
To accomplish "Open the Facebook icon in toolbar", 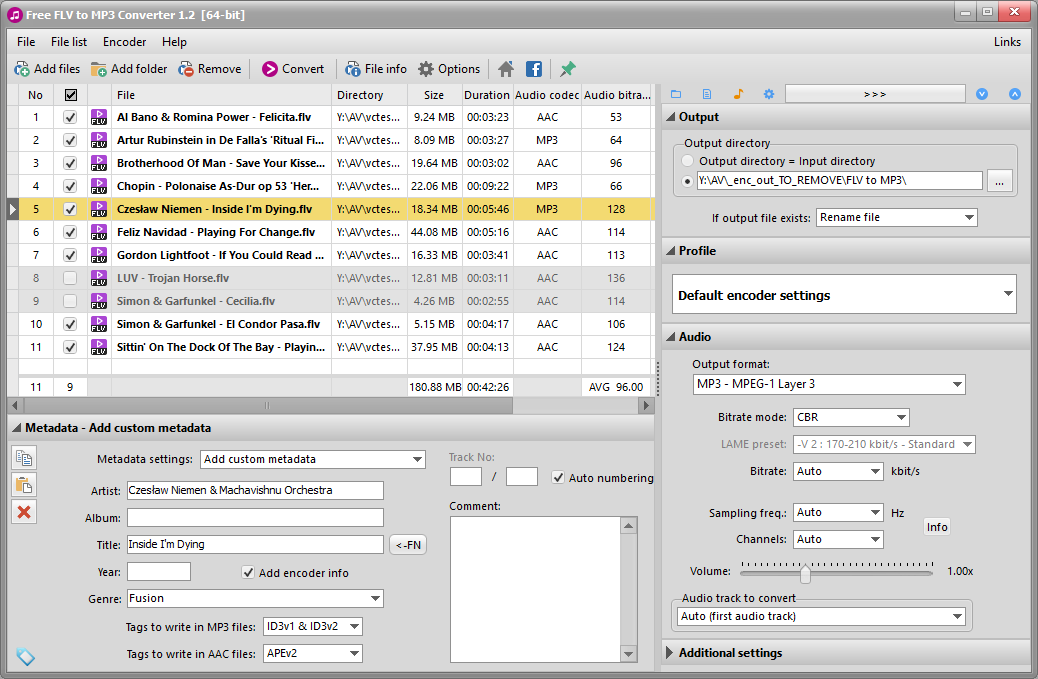I will tap(534, 69).
